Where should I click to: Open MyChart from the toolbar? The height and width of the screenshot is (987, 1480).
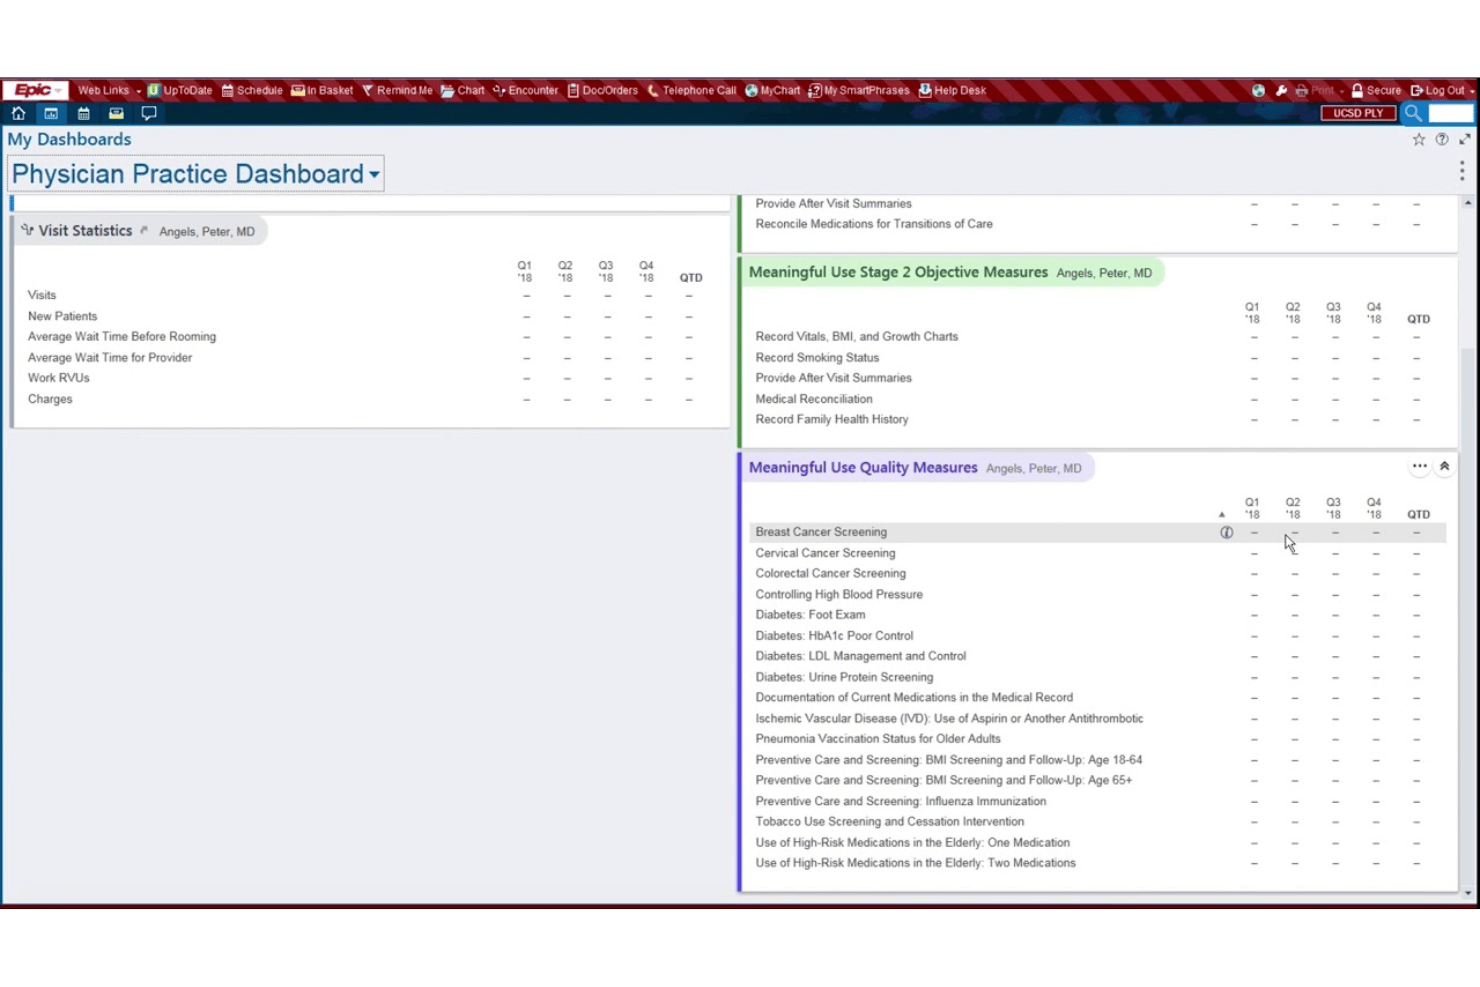(x=773, y=90)
